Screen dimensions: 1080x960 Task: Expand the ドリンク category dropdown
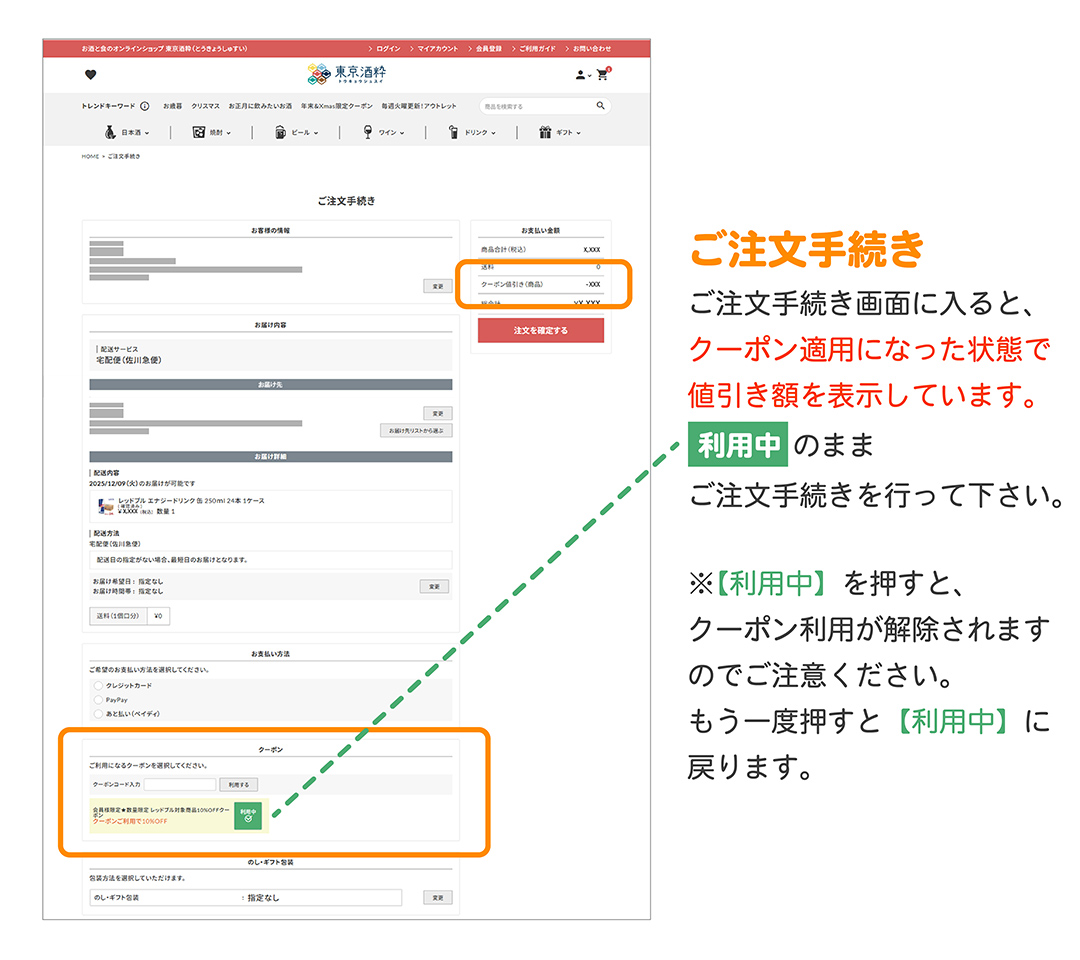click(494, 133)
